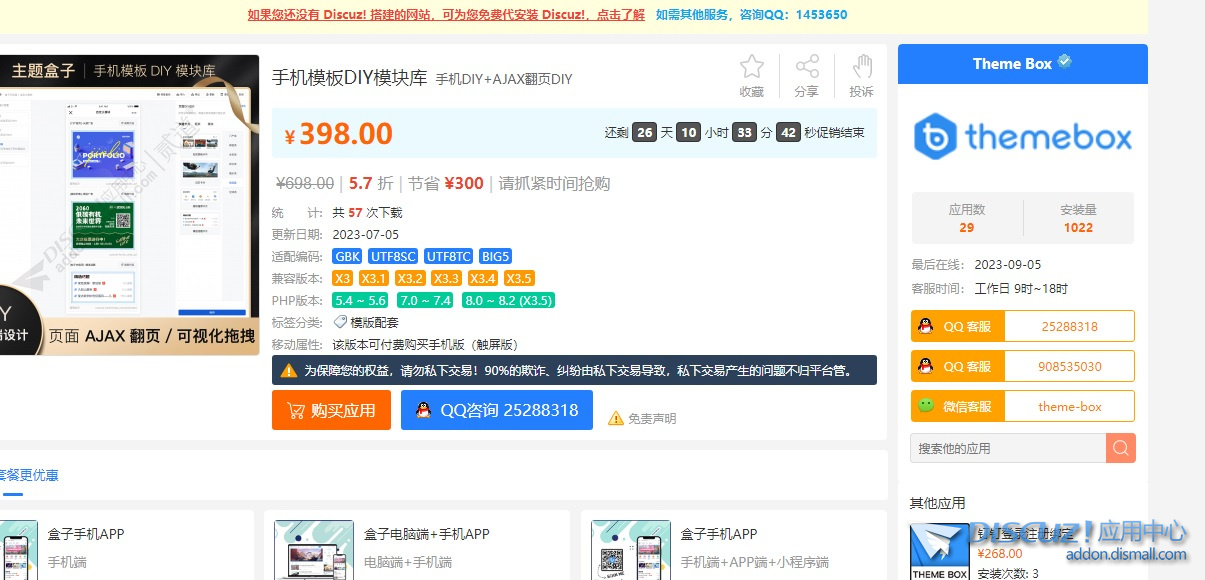The image size is (1205, 580).
Task: Click the PHP 8.0 ~ 8.2 (X3.5) tag
Action: pos(508,300)
